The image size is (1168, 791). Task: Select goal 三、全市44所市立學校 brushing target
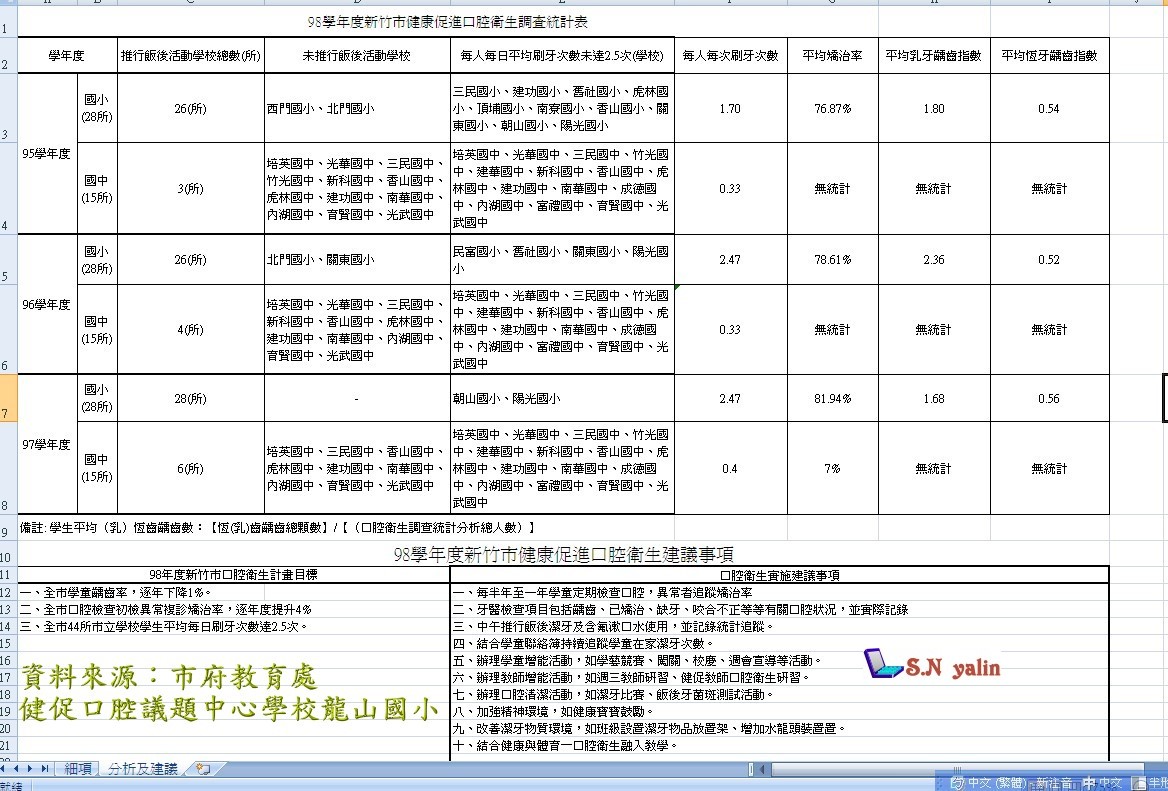pyautogui.click(x=164, y=626)
